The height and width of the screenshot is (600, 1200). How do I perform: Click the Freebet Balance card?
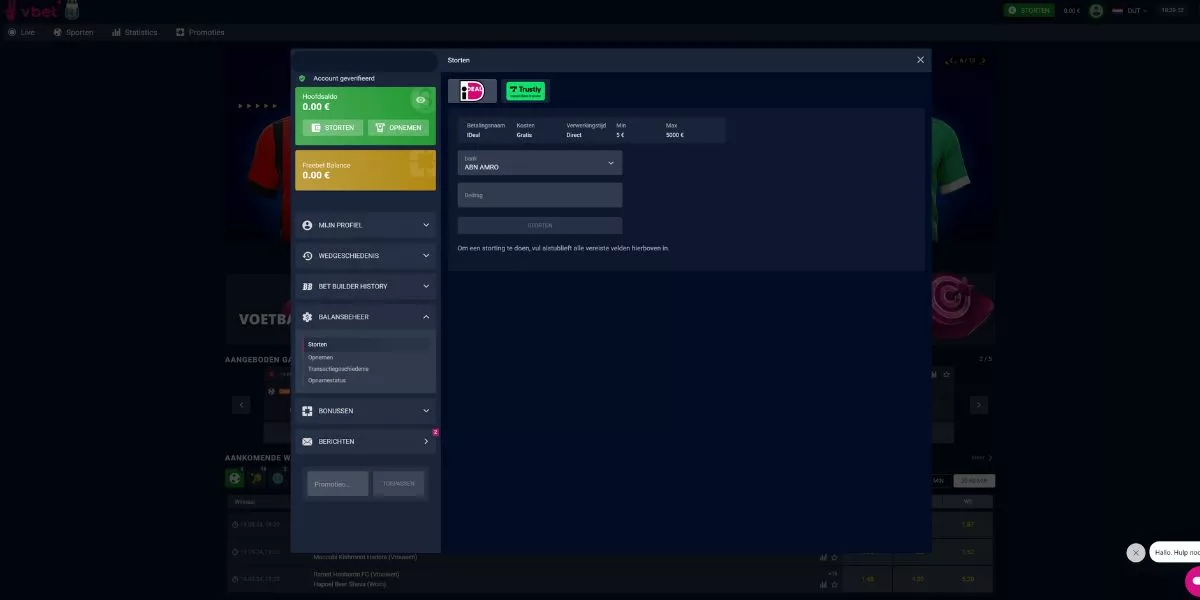[366, 170]
